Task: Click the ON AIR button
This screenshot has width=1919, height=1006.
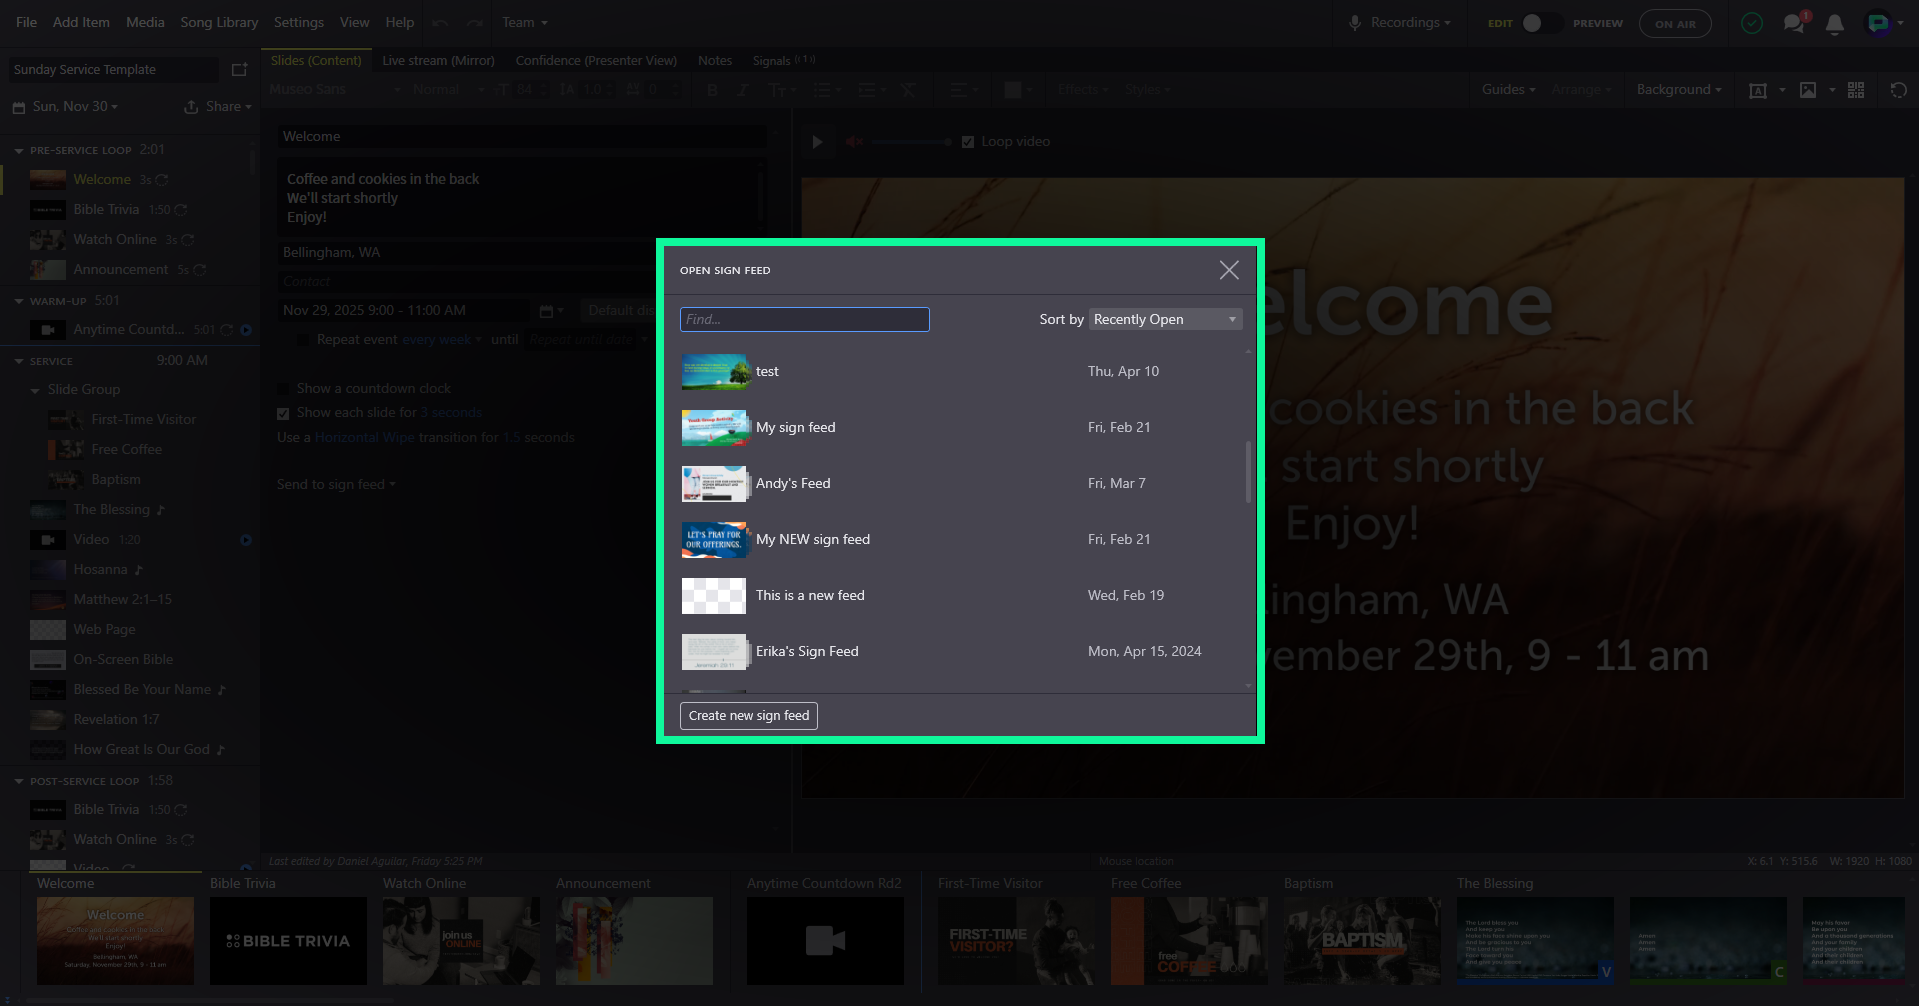Action: (1675, 23)
